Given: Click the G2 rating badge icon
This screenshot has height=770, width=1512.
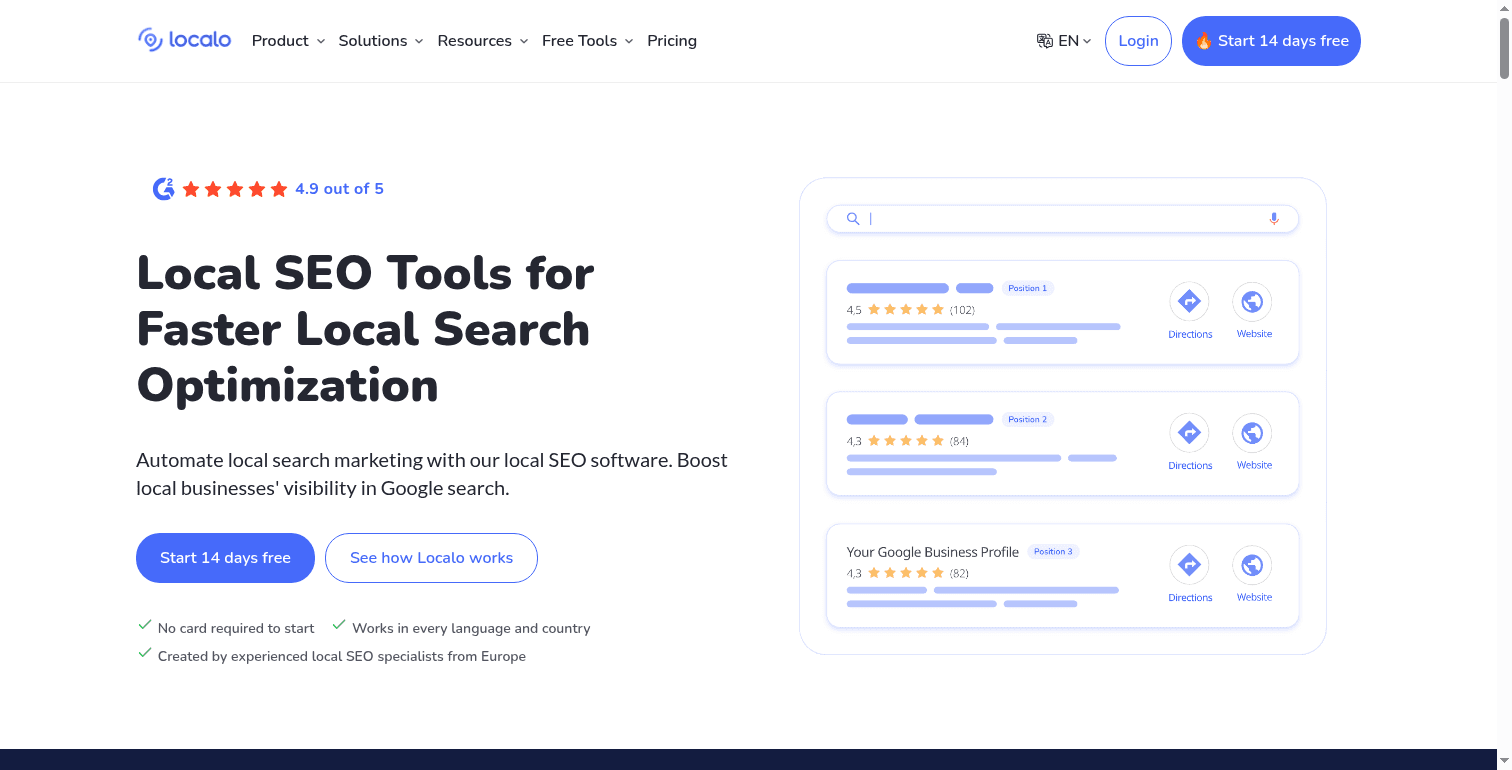Looking at the screenshot, I should [162, 188].
